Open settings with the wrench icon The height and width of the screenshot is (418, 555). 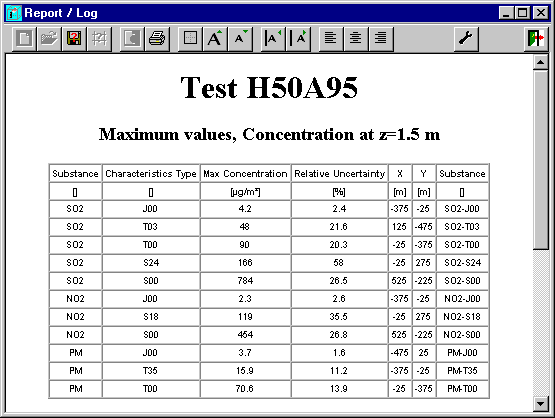[x=466, y=39]
